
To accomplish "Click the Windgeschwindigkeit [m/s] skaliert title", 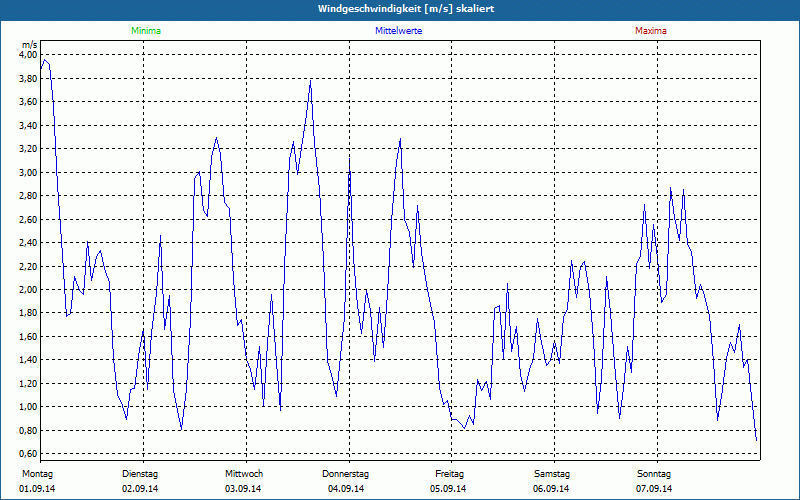I will coord(406,9).
